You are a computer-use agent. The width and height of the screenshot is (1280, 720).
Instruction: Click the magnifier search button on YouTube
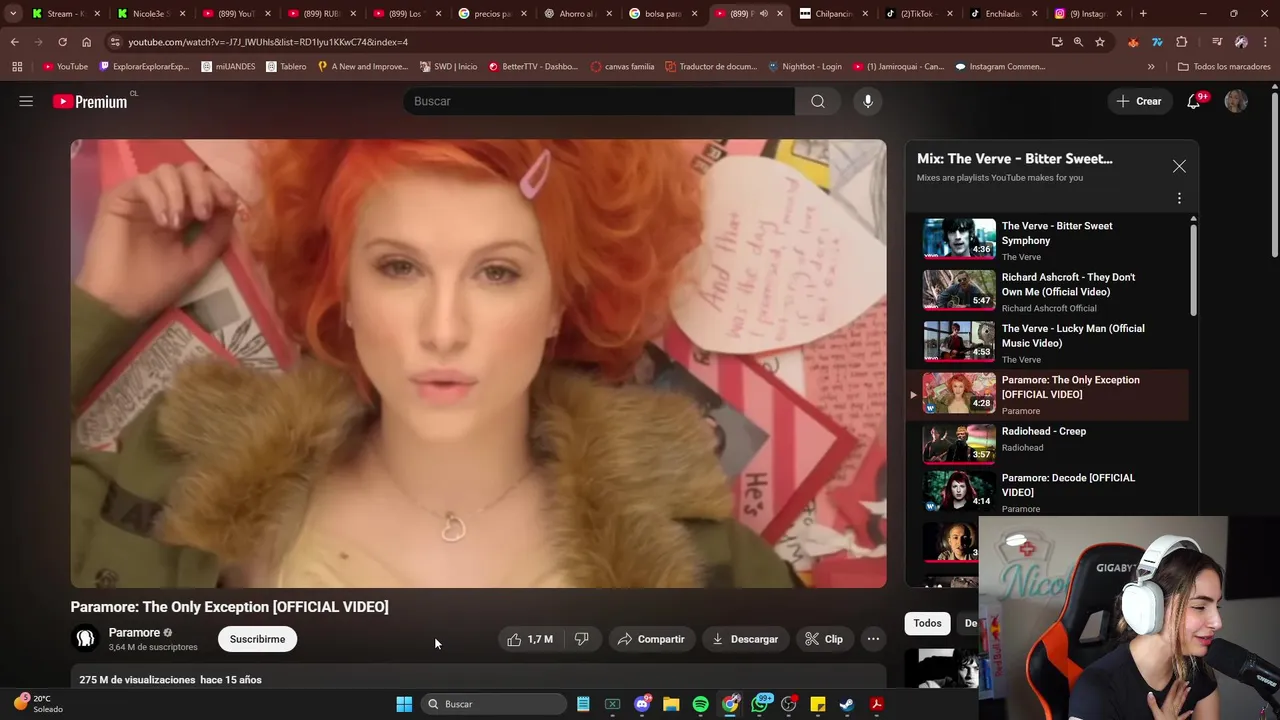tap(818, 101)
